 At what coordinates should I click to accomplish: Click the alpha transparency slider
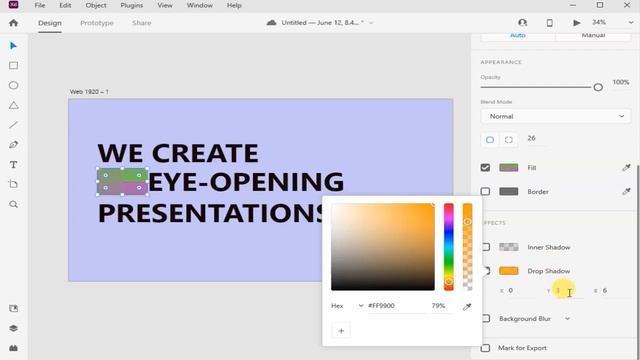tap(467, 247)
